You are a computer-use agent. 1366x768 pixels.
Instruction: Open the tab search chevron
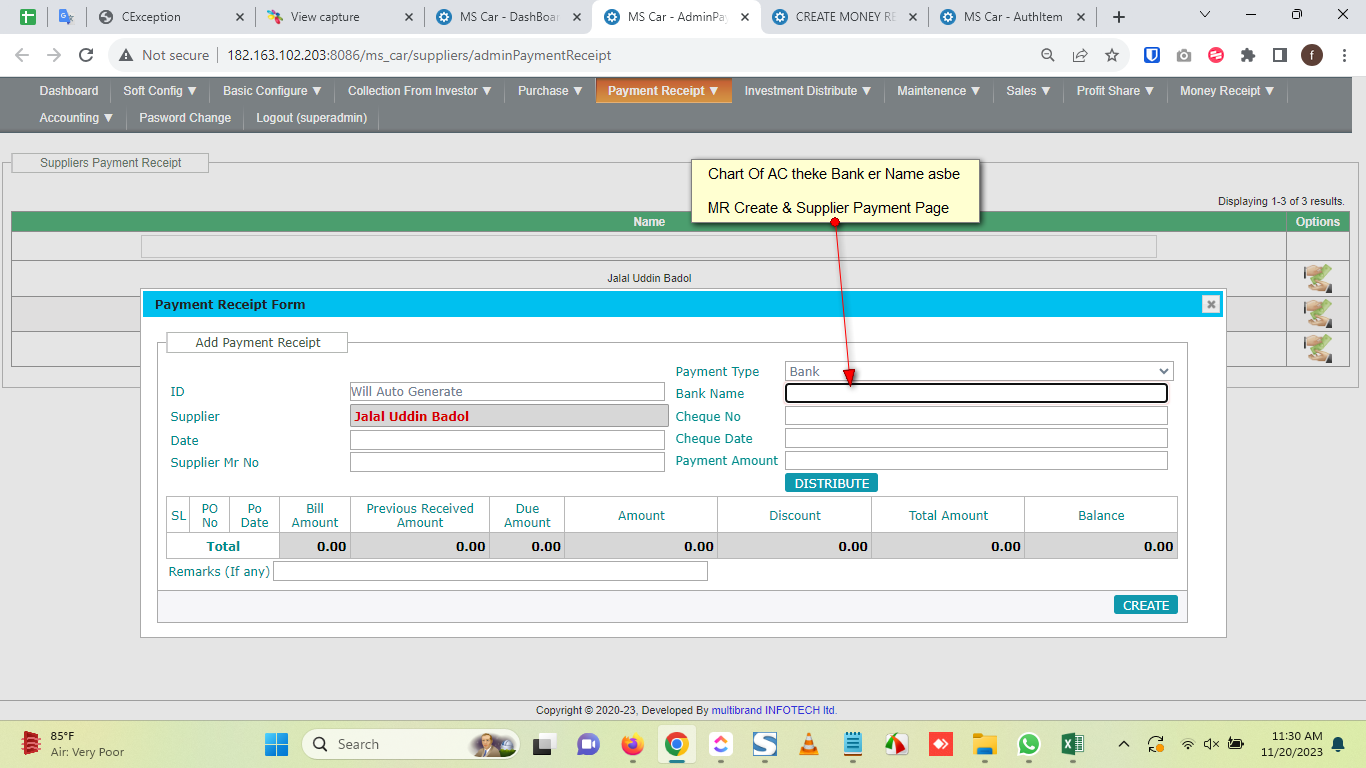pyautogui.click(x=1205, y=15)
